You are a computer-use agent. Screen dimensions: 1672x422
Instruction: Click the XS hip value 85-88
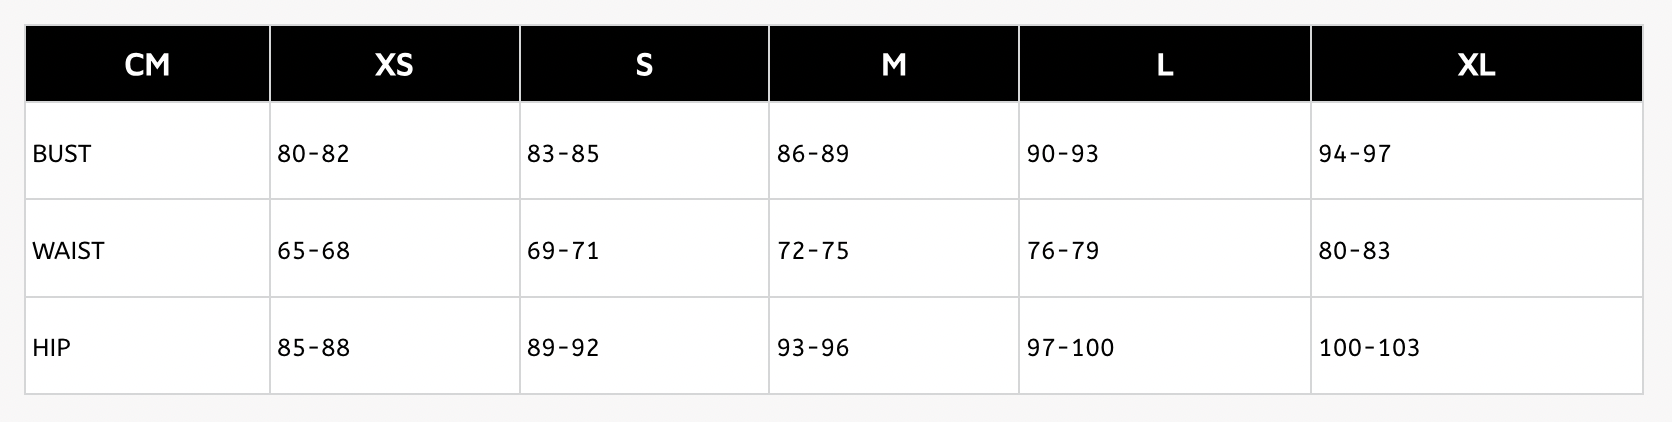tap(314, 348)
